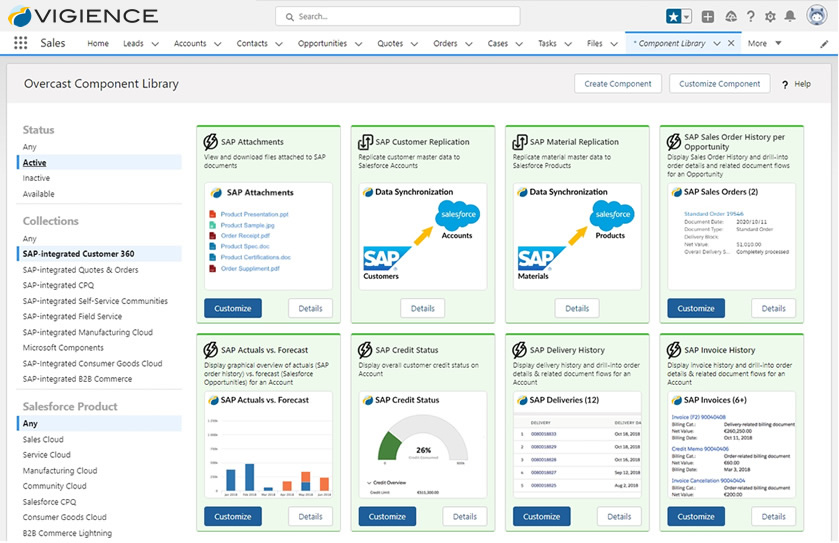Customize the SAP Credit Status component
The width and height of the screenshot is (839, 543).
387,516
